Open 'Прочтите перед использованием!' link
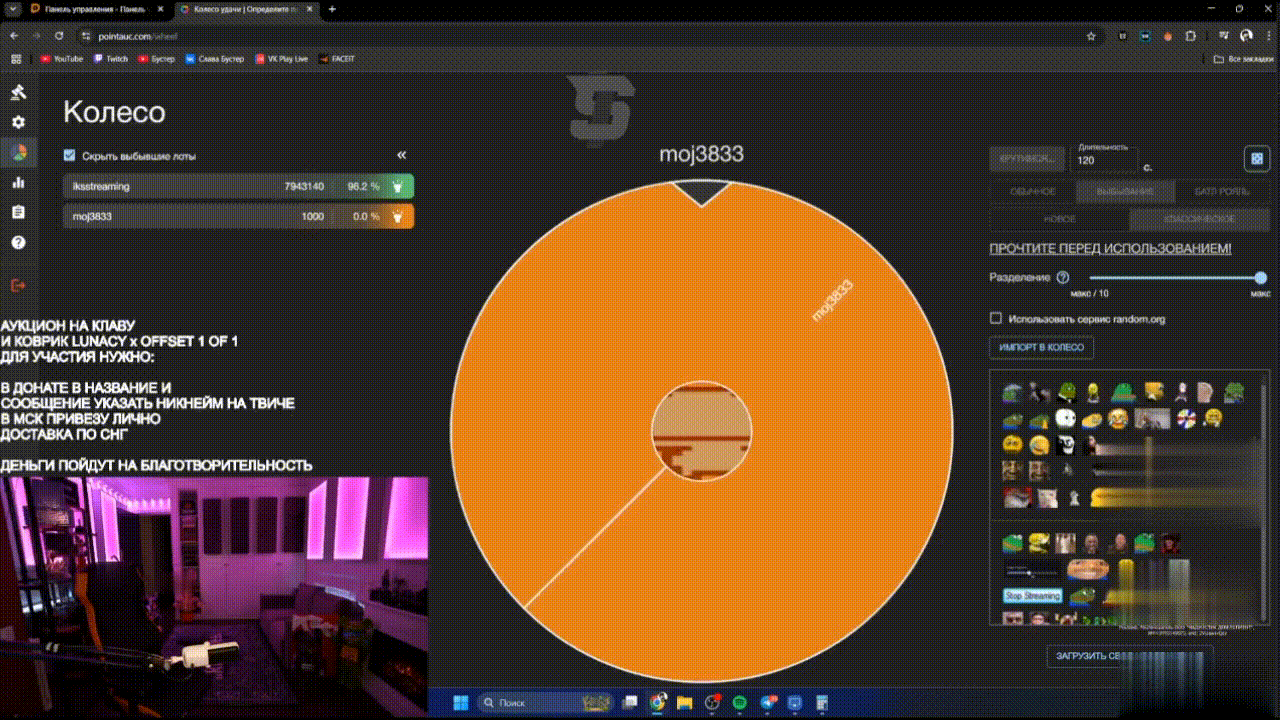The width and height of the screenshot is (1280, 720). tap(1110, 249)
